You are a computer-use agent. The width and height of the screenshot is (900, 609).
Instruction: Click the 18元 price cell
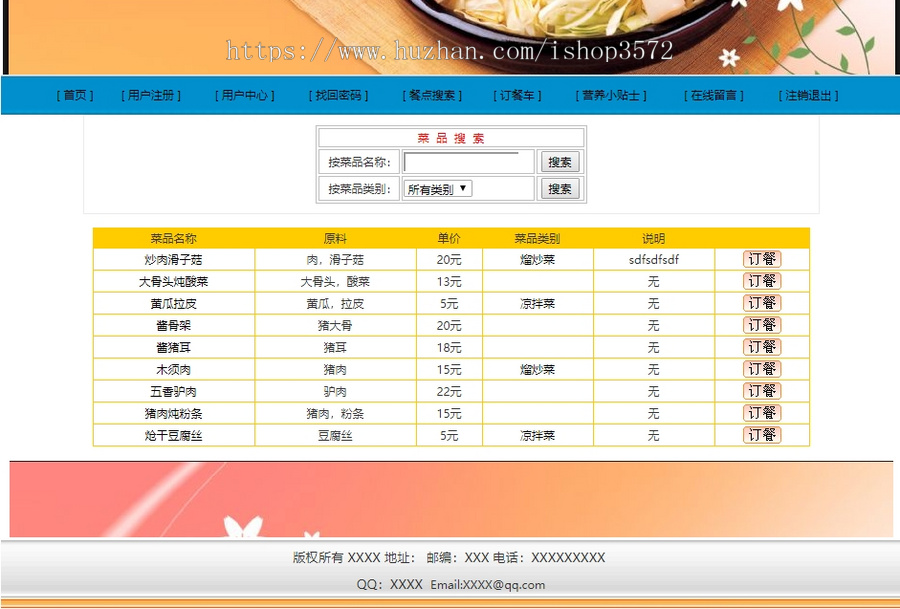449,347
